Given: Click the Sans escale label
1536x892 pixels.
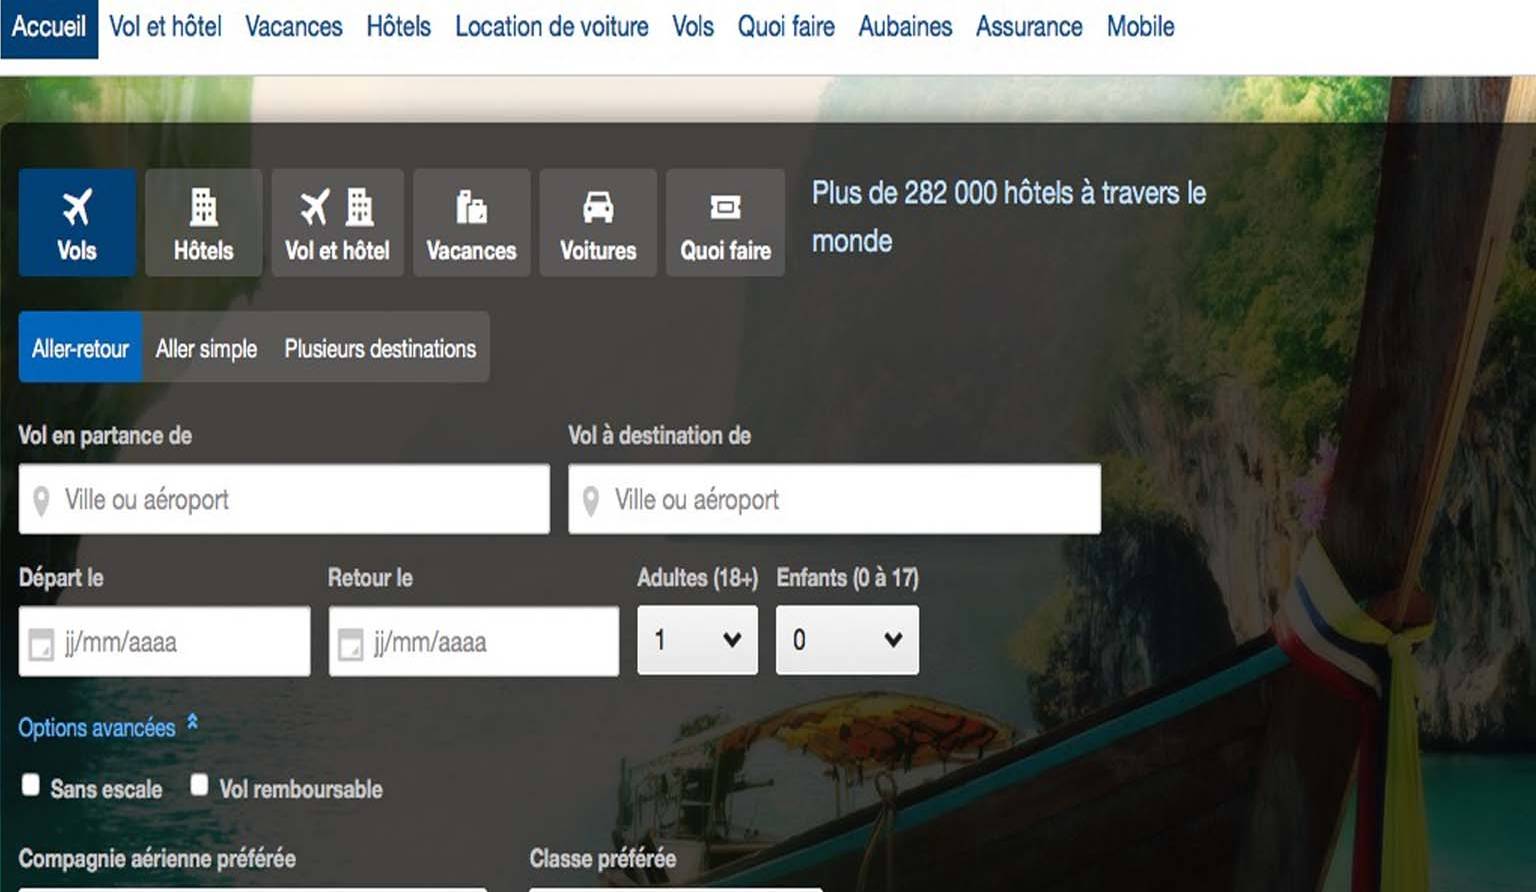Looking at the screenshot, I should [x=106, y=789].
